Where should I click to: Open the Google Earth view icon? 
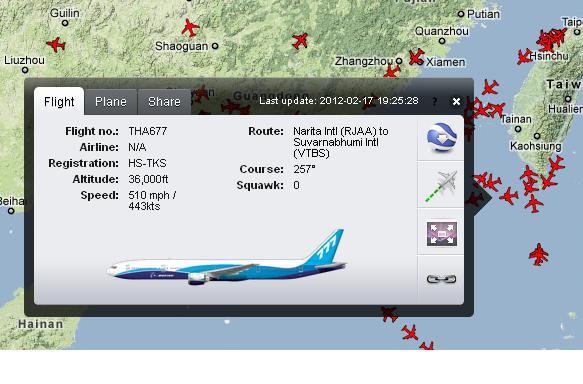pos(441,138)
